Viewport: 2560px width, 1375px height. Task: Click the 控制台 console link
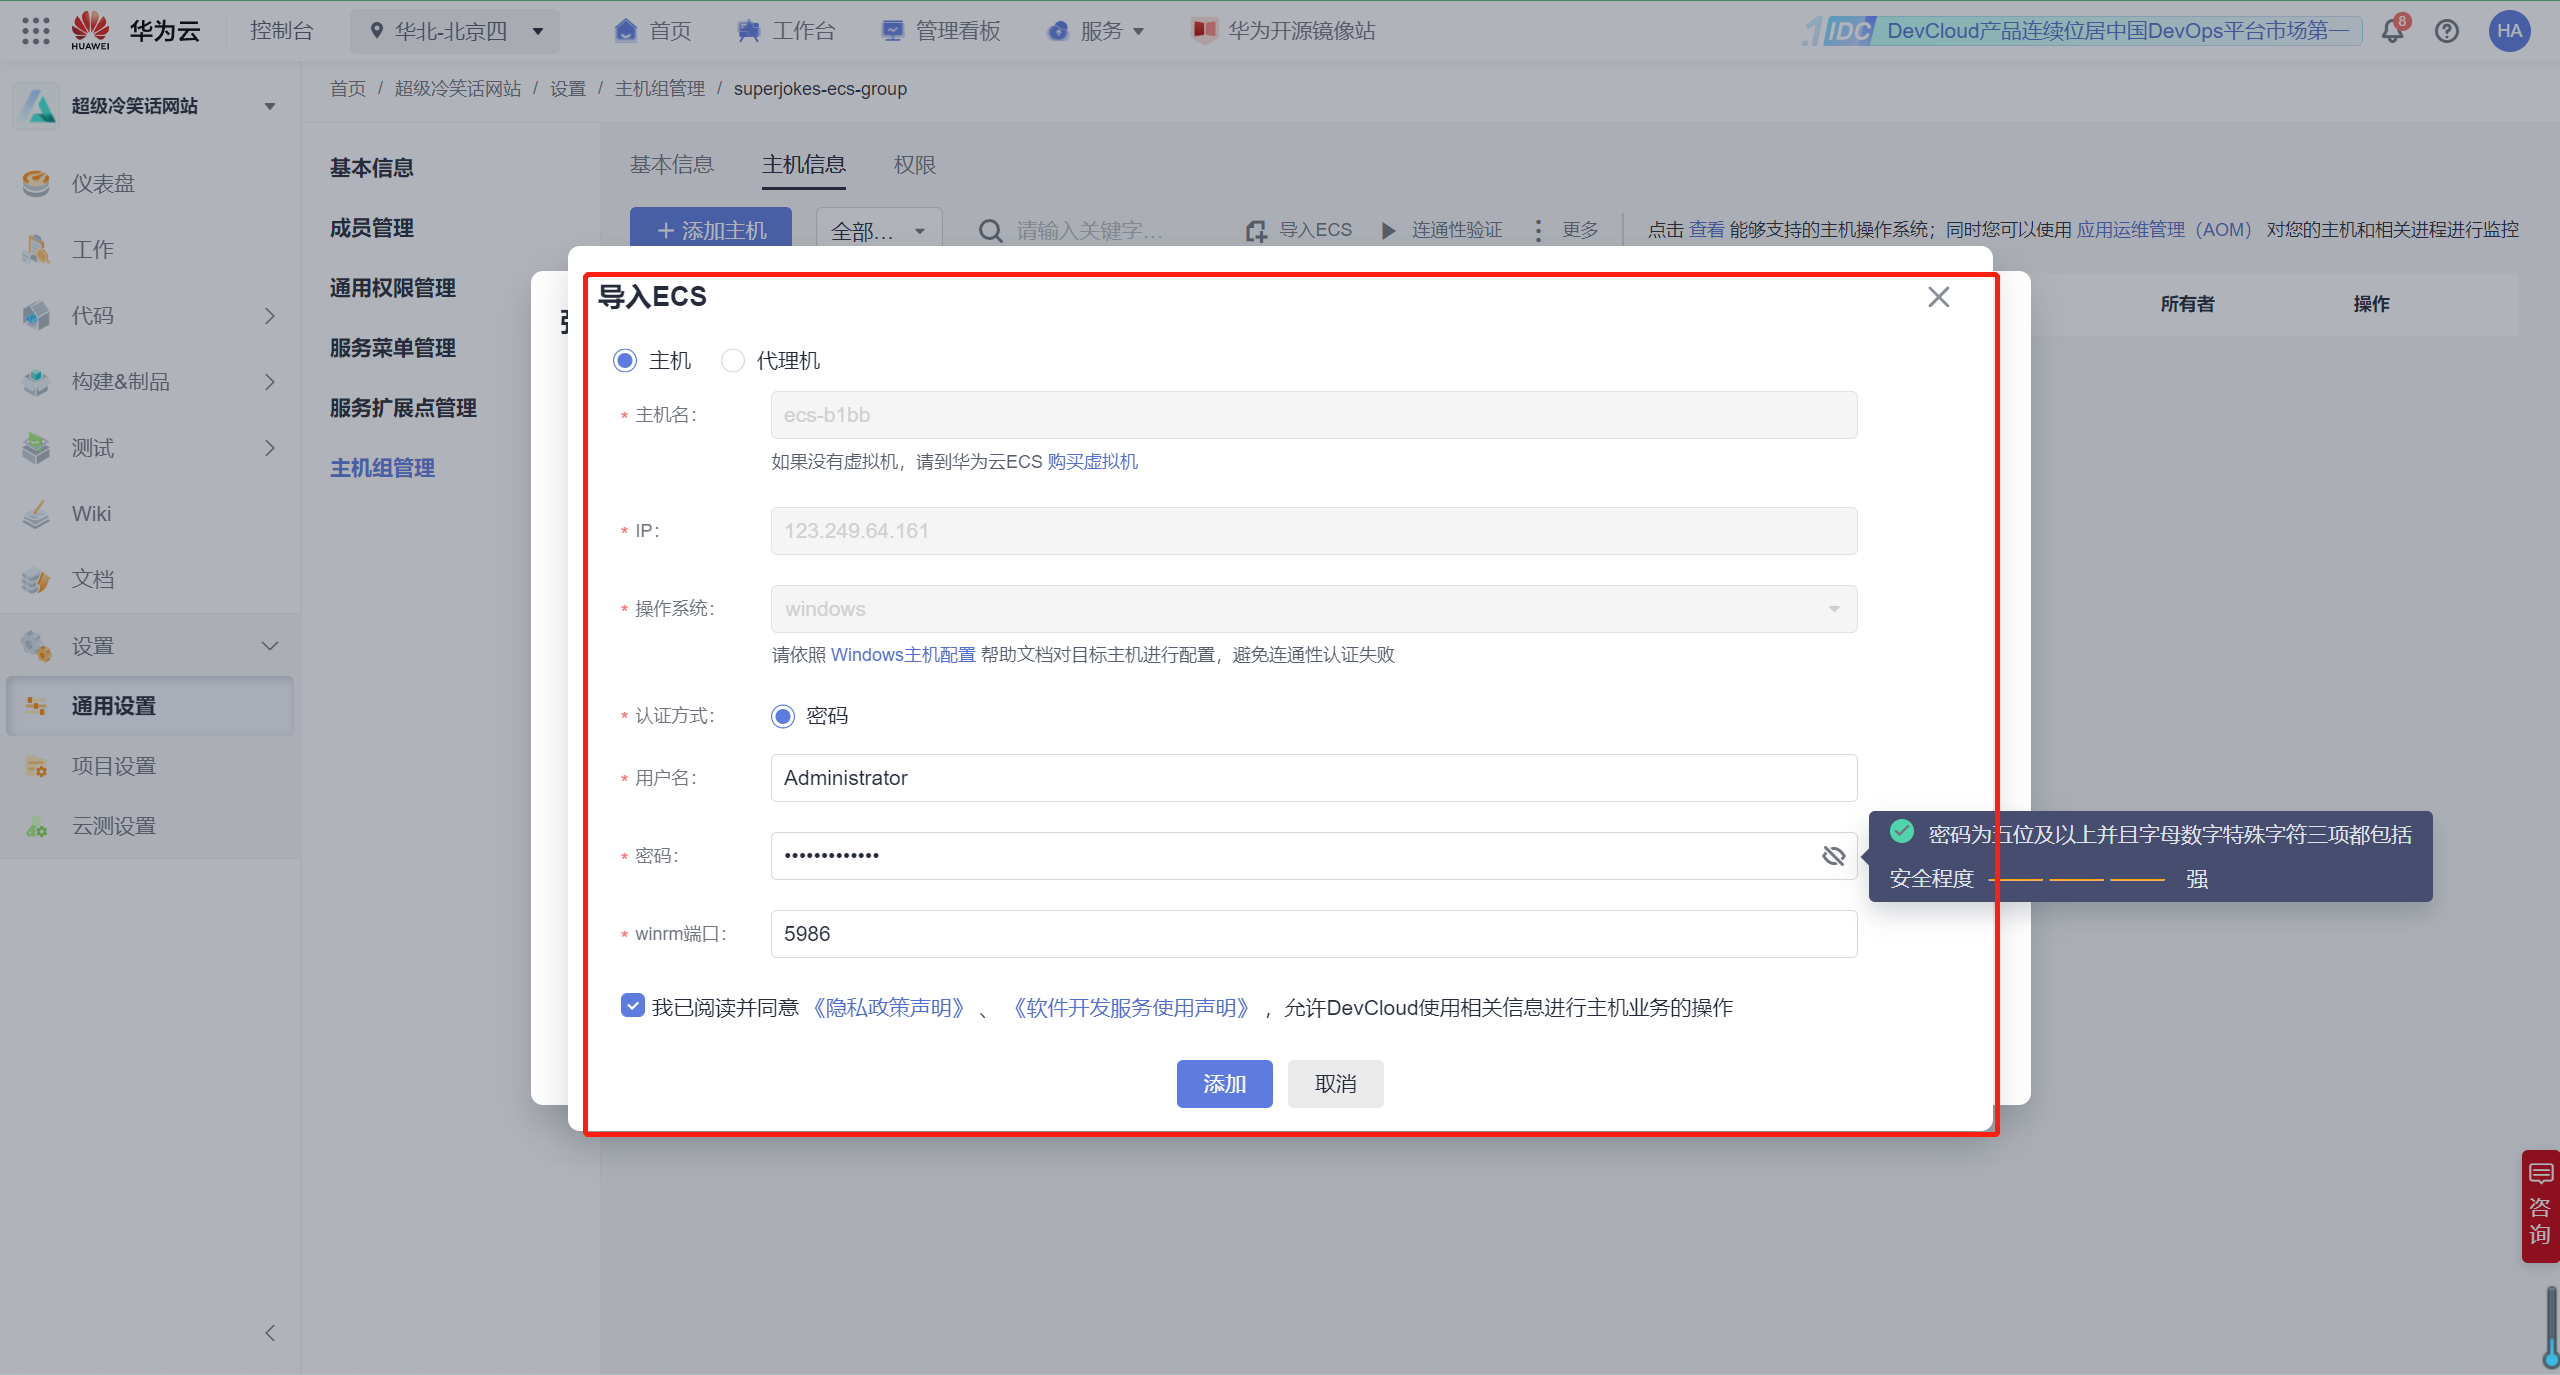point(282,31)
